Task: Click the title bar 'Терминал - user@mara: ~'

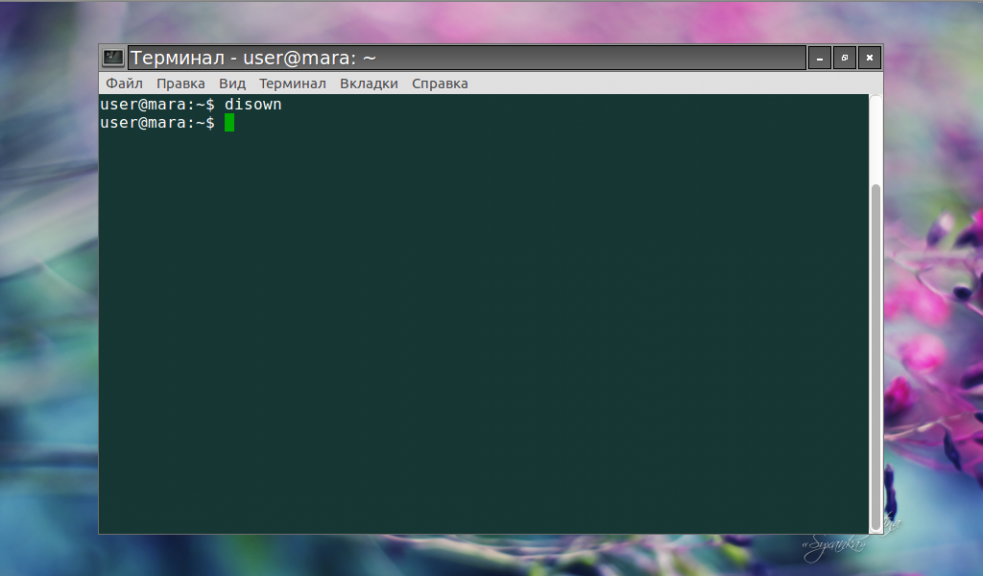Action: coord(466,58)
